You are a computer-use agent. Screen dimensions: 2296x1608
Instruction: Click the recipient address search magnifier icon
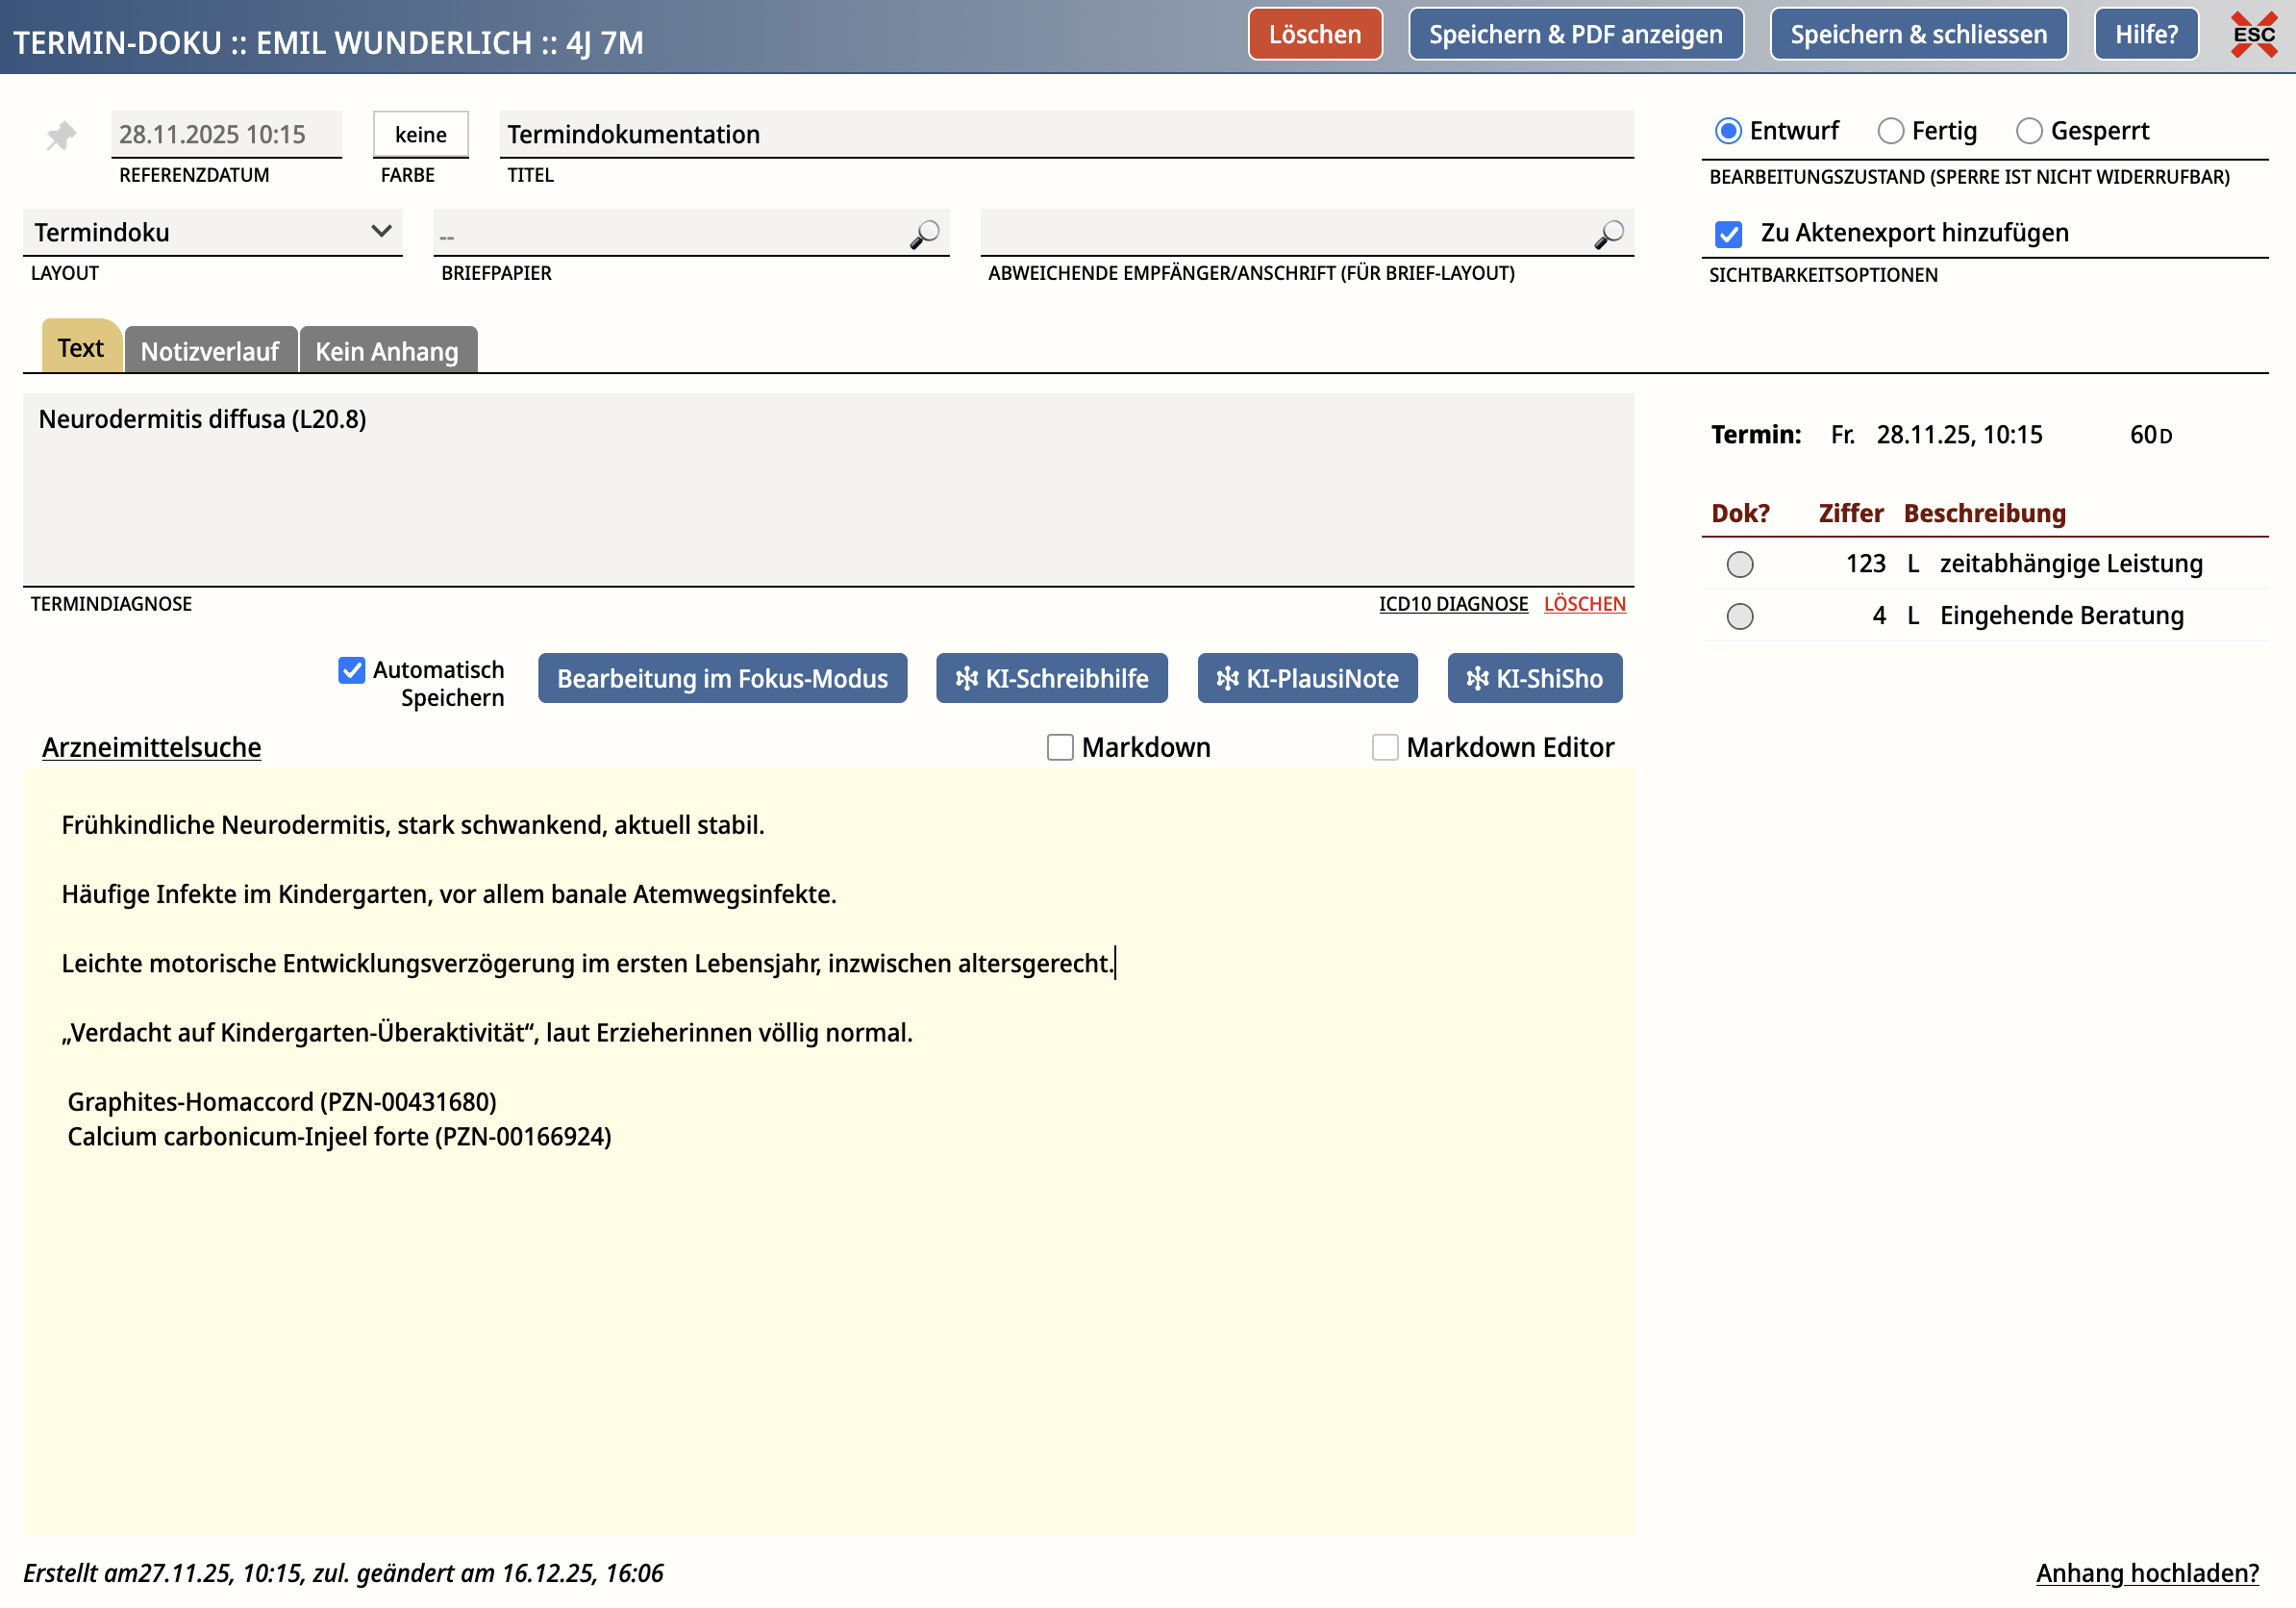point(1608,234)
